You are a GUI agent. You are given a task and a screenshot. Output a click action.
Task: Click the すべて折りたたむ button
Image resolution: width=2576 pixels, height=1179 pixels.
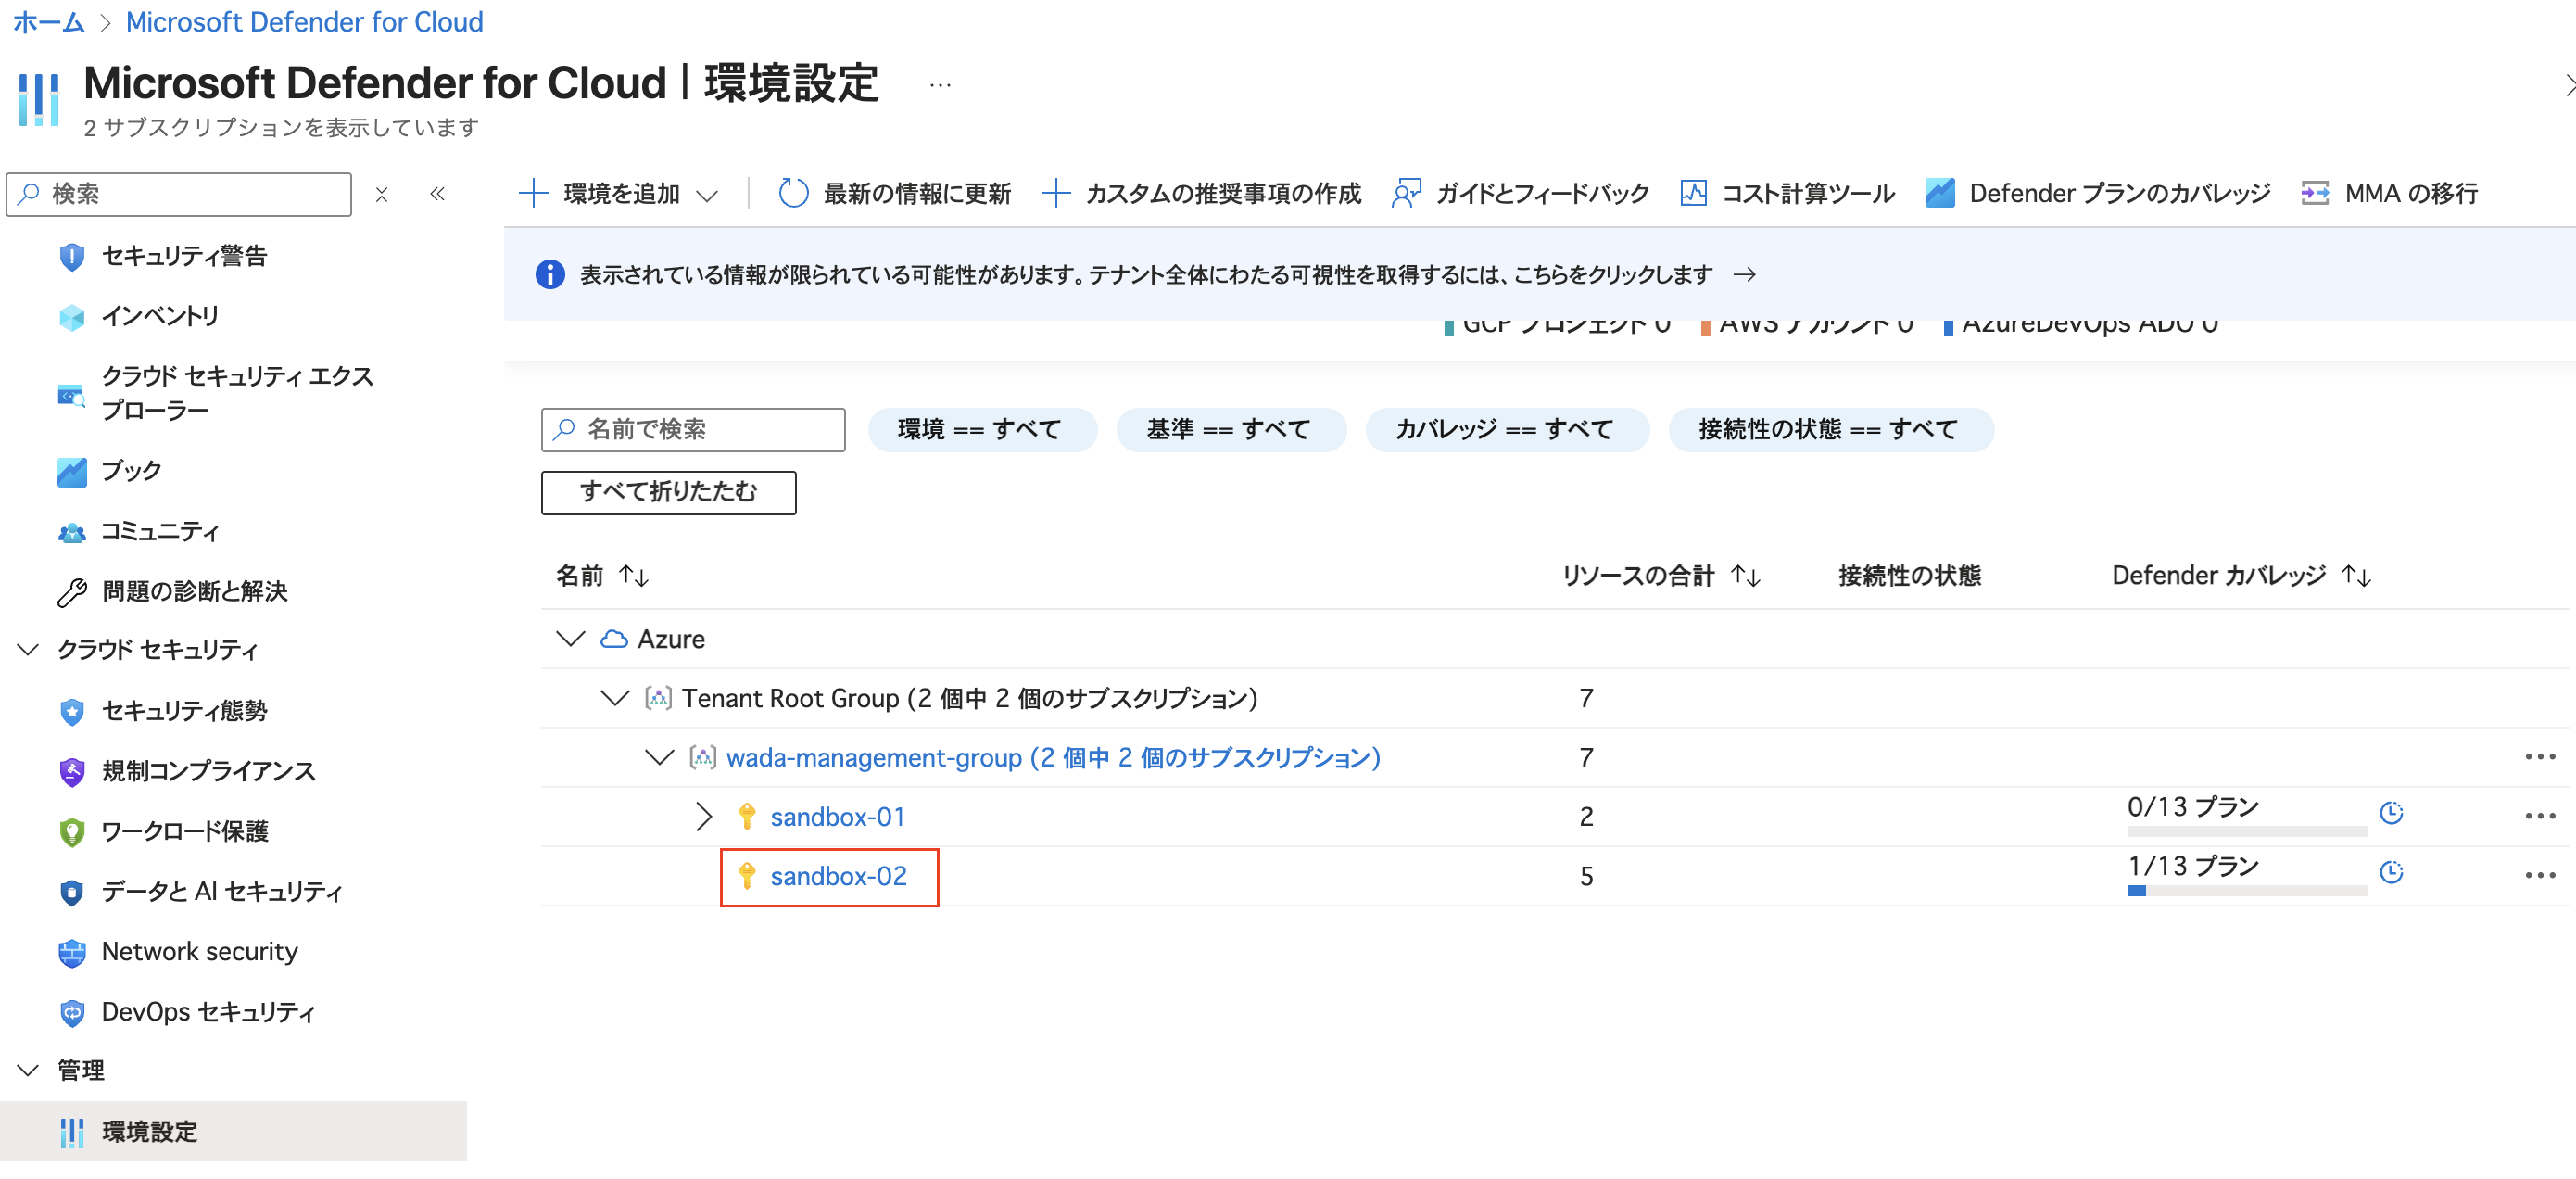(x=668, y=492)
